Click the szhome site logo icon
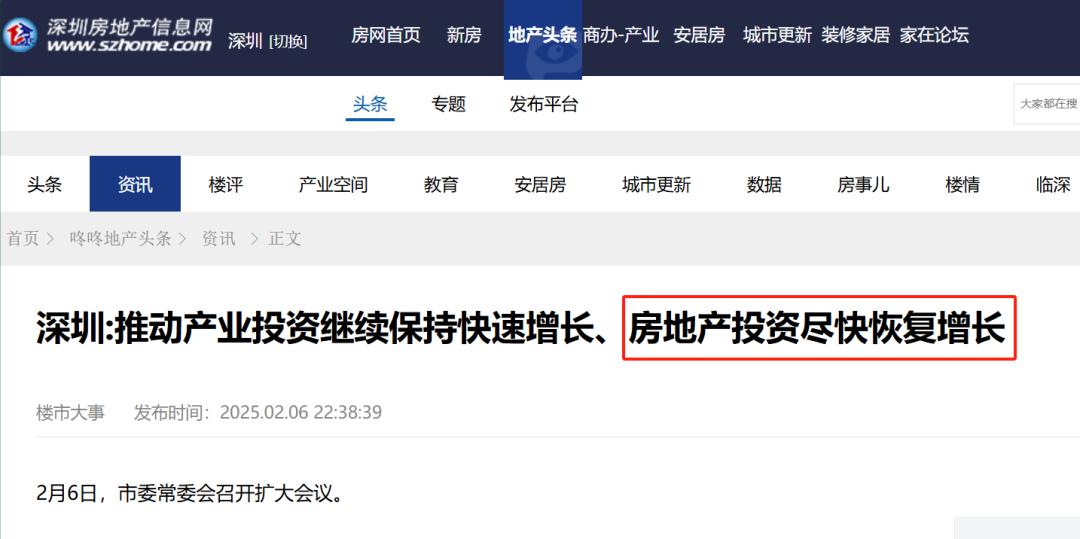Viewport: 1080px width, 539px height. coord(20,34)
